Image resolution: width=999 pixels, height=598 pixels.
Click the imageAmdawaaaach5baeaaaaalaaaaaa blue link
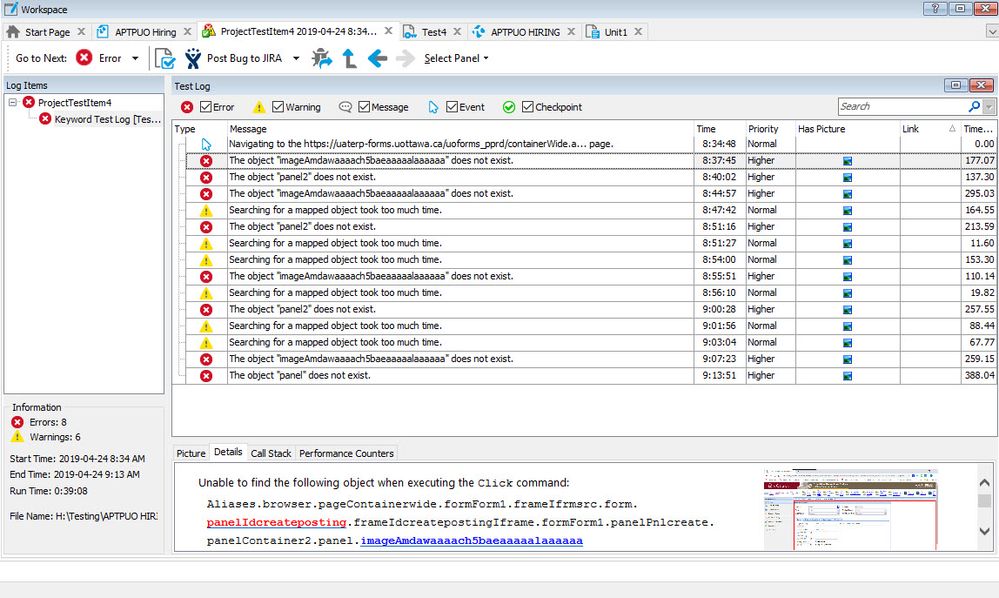point(471,541)
